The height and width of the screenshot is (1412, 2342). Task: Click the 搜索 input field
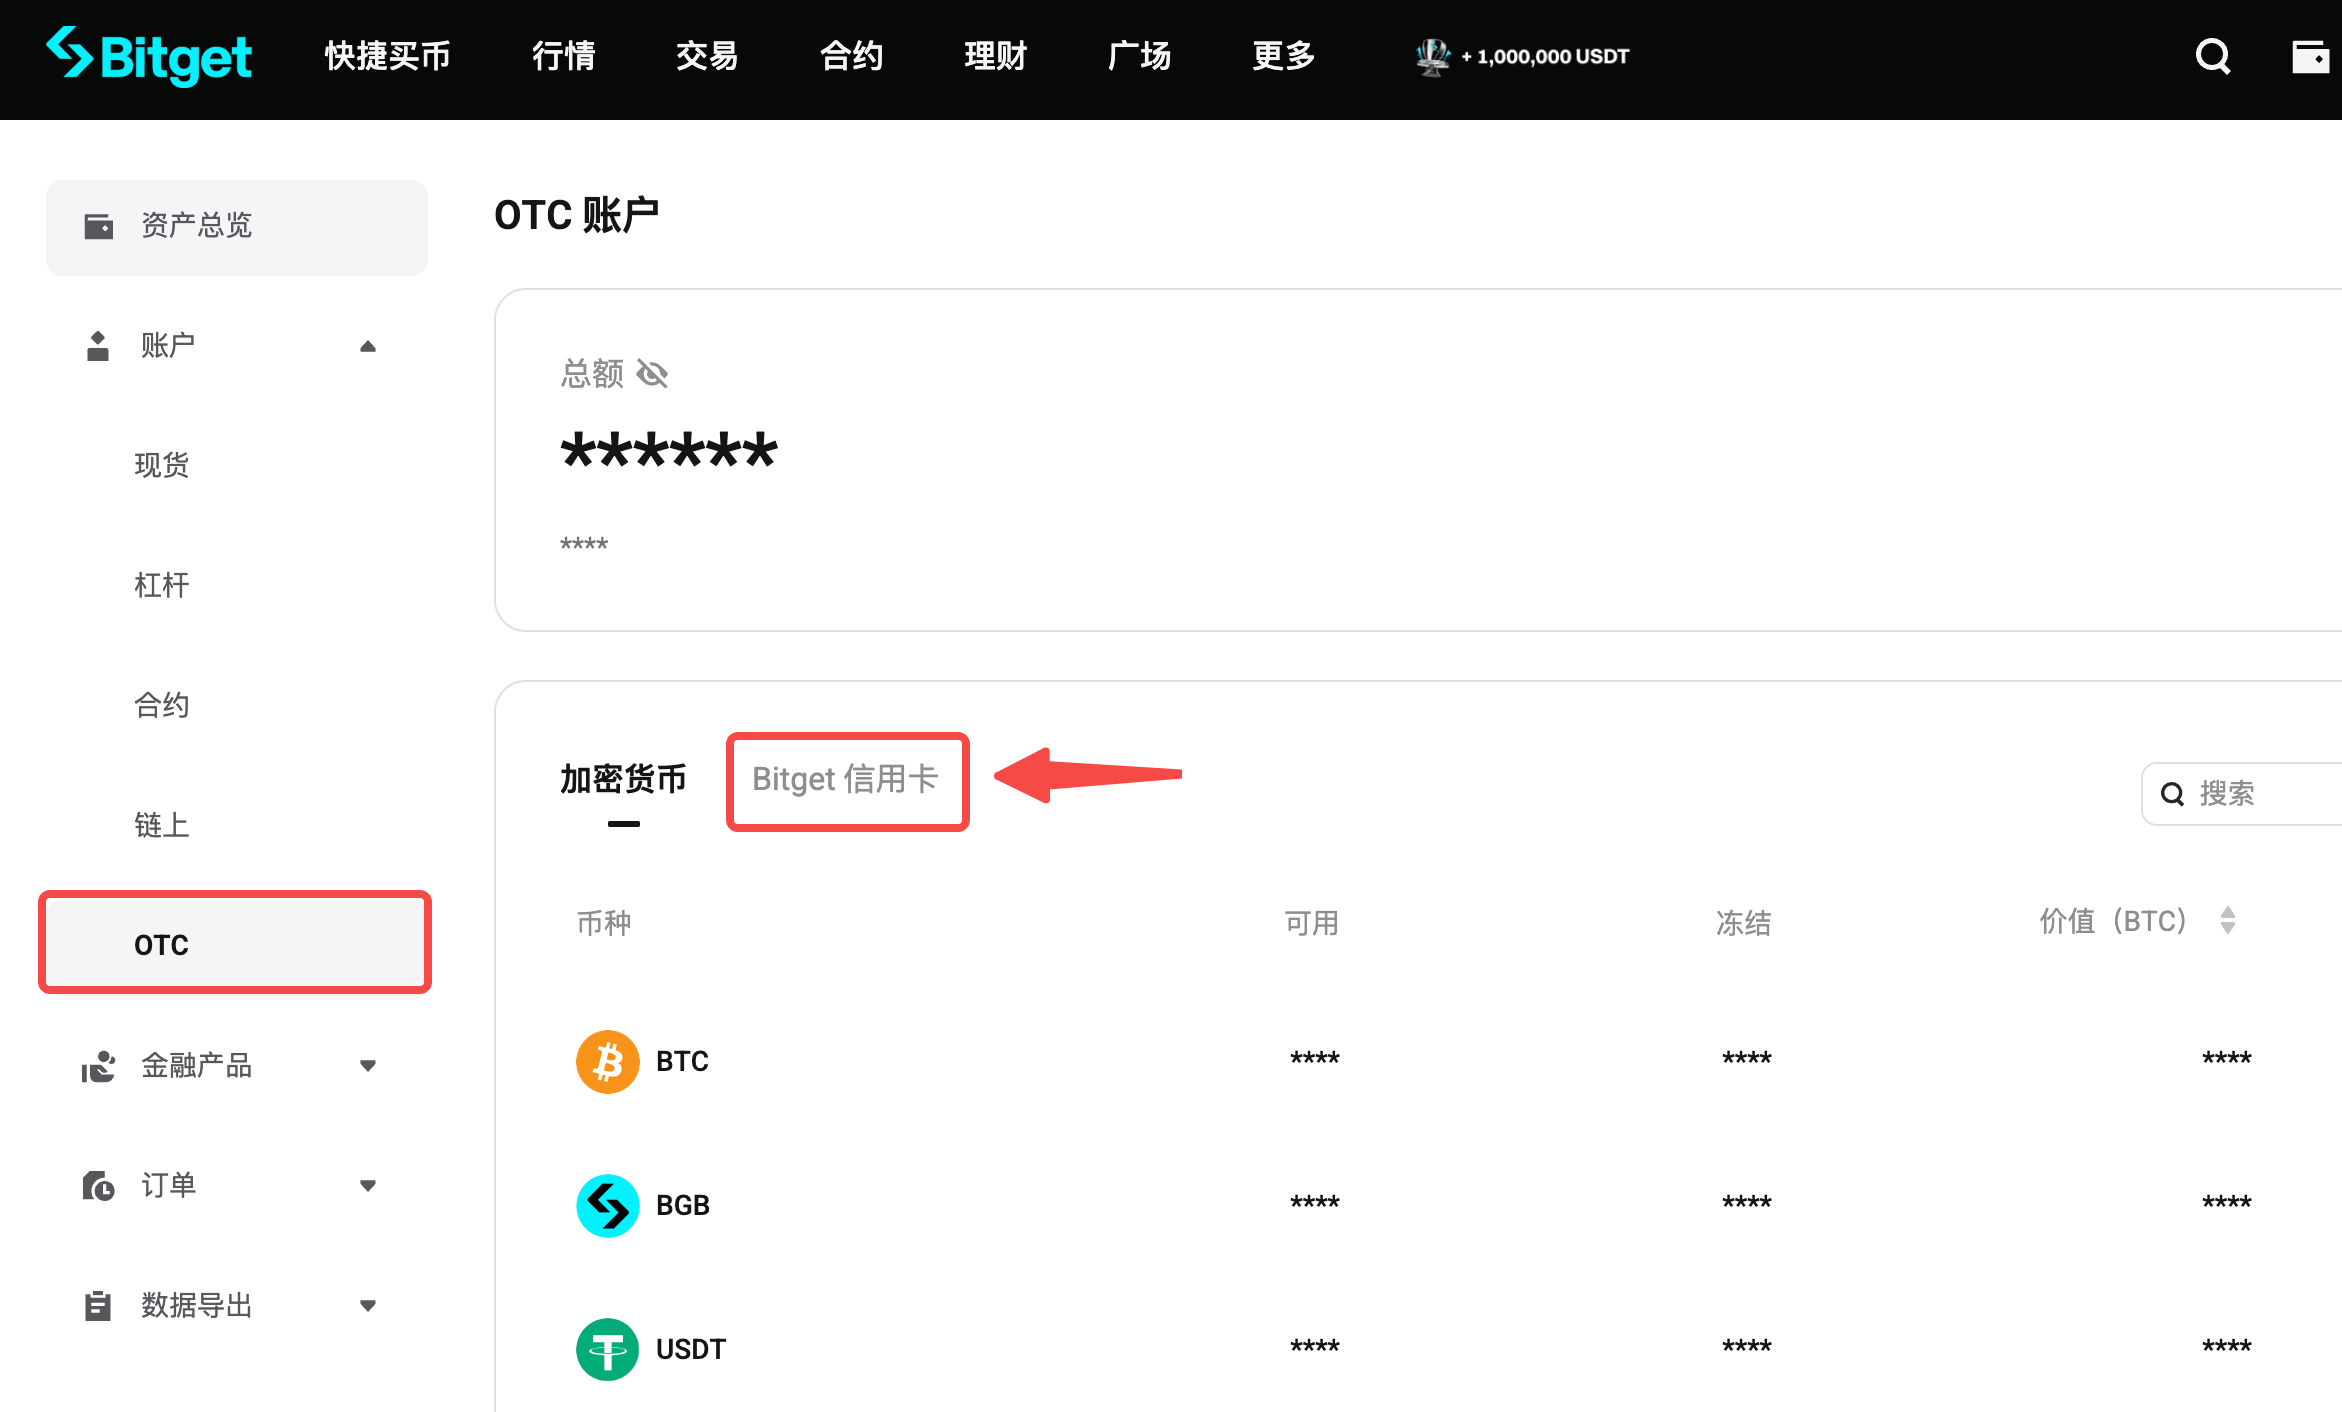tap(2250, 793)
